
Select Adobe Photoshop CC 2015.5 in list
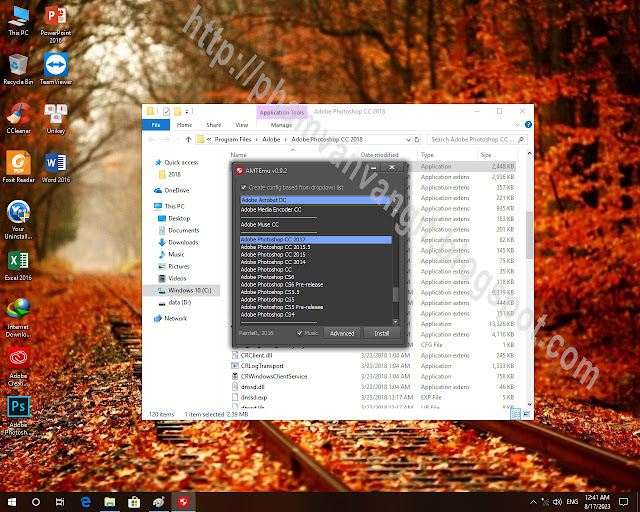click(x=316, y=247)
